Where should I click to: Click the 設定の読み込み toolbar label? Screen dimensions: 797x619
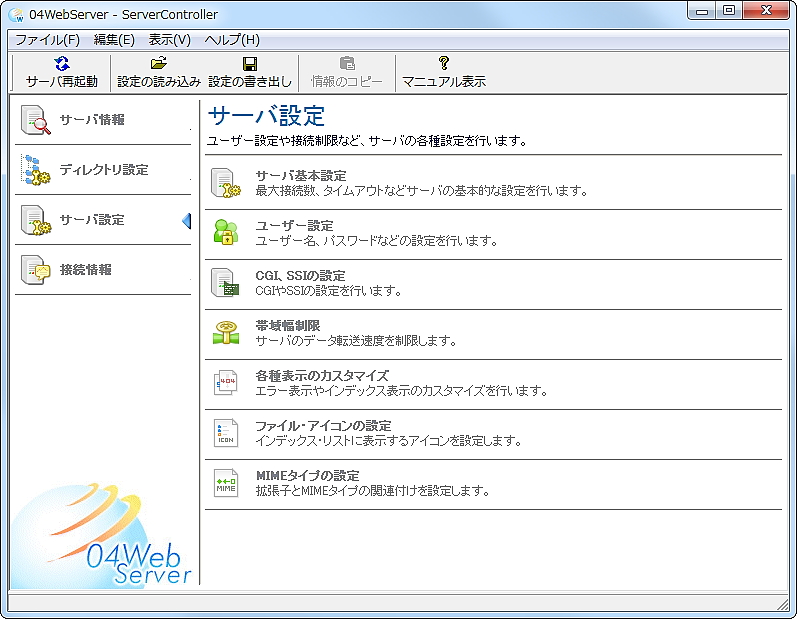tap(159, 82)
